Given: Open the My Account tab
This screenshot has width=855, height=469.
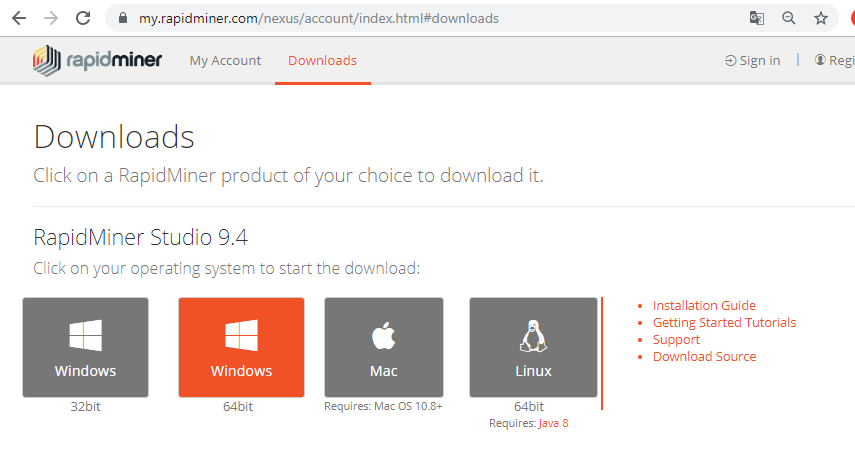Looking at the screenshot, I should point(225,60).
